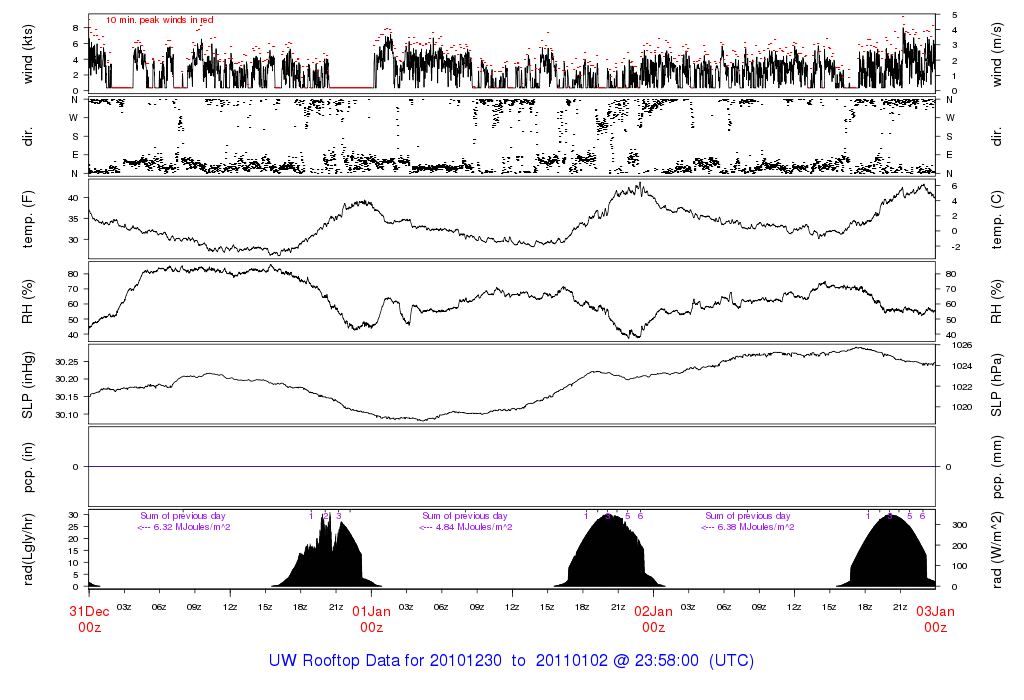The image size is (1024, 700).
Task: Click the 'temp. (C)' axis label
Action: pyautogui.click(x=997, y=219)
